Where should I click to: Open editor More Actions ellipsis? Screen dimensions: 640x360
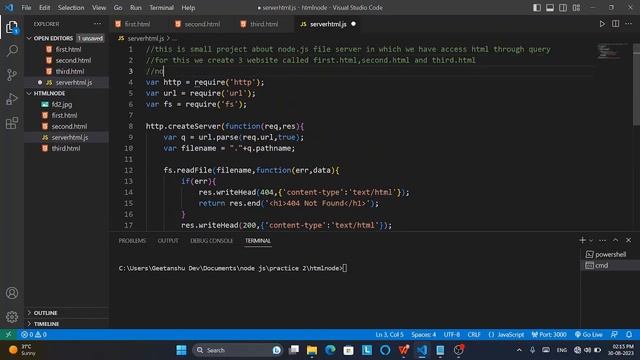[629, 24]
